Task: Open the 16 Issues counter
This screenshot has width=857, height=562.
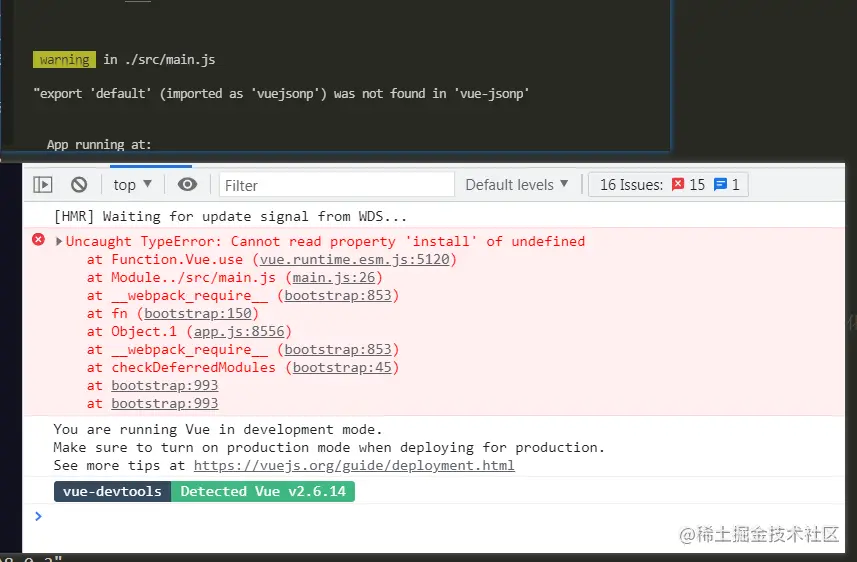Action: pyautogui.click(x=668, y=185)
